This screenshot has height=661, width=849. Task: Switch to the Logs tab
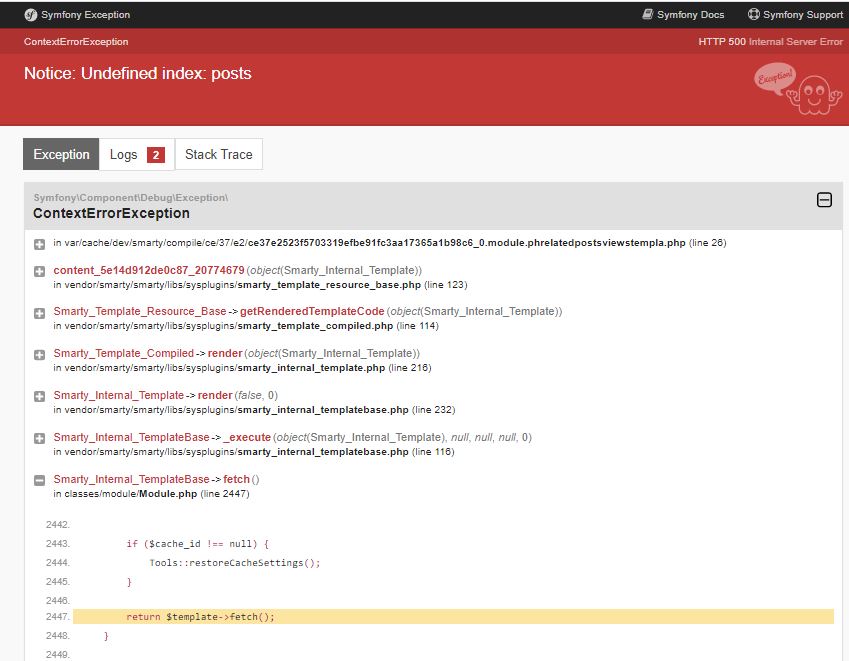[x=136, y=154]
